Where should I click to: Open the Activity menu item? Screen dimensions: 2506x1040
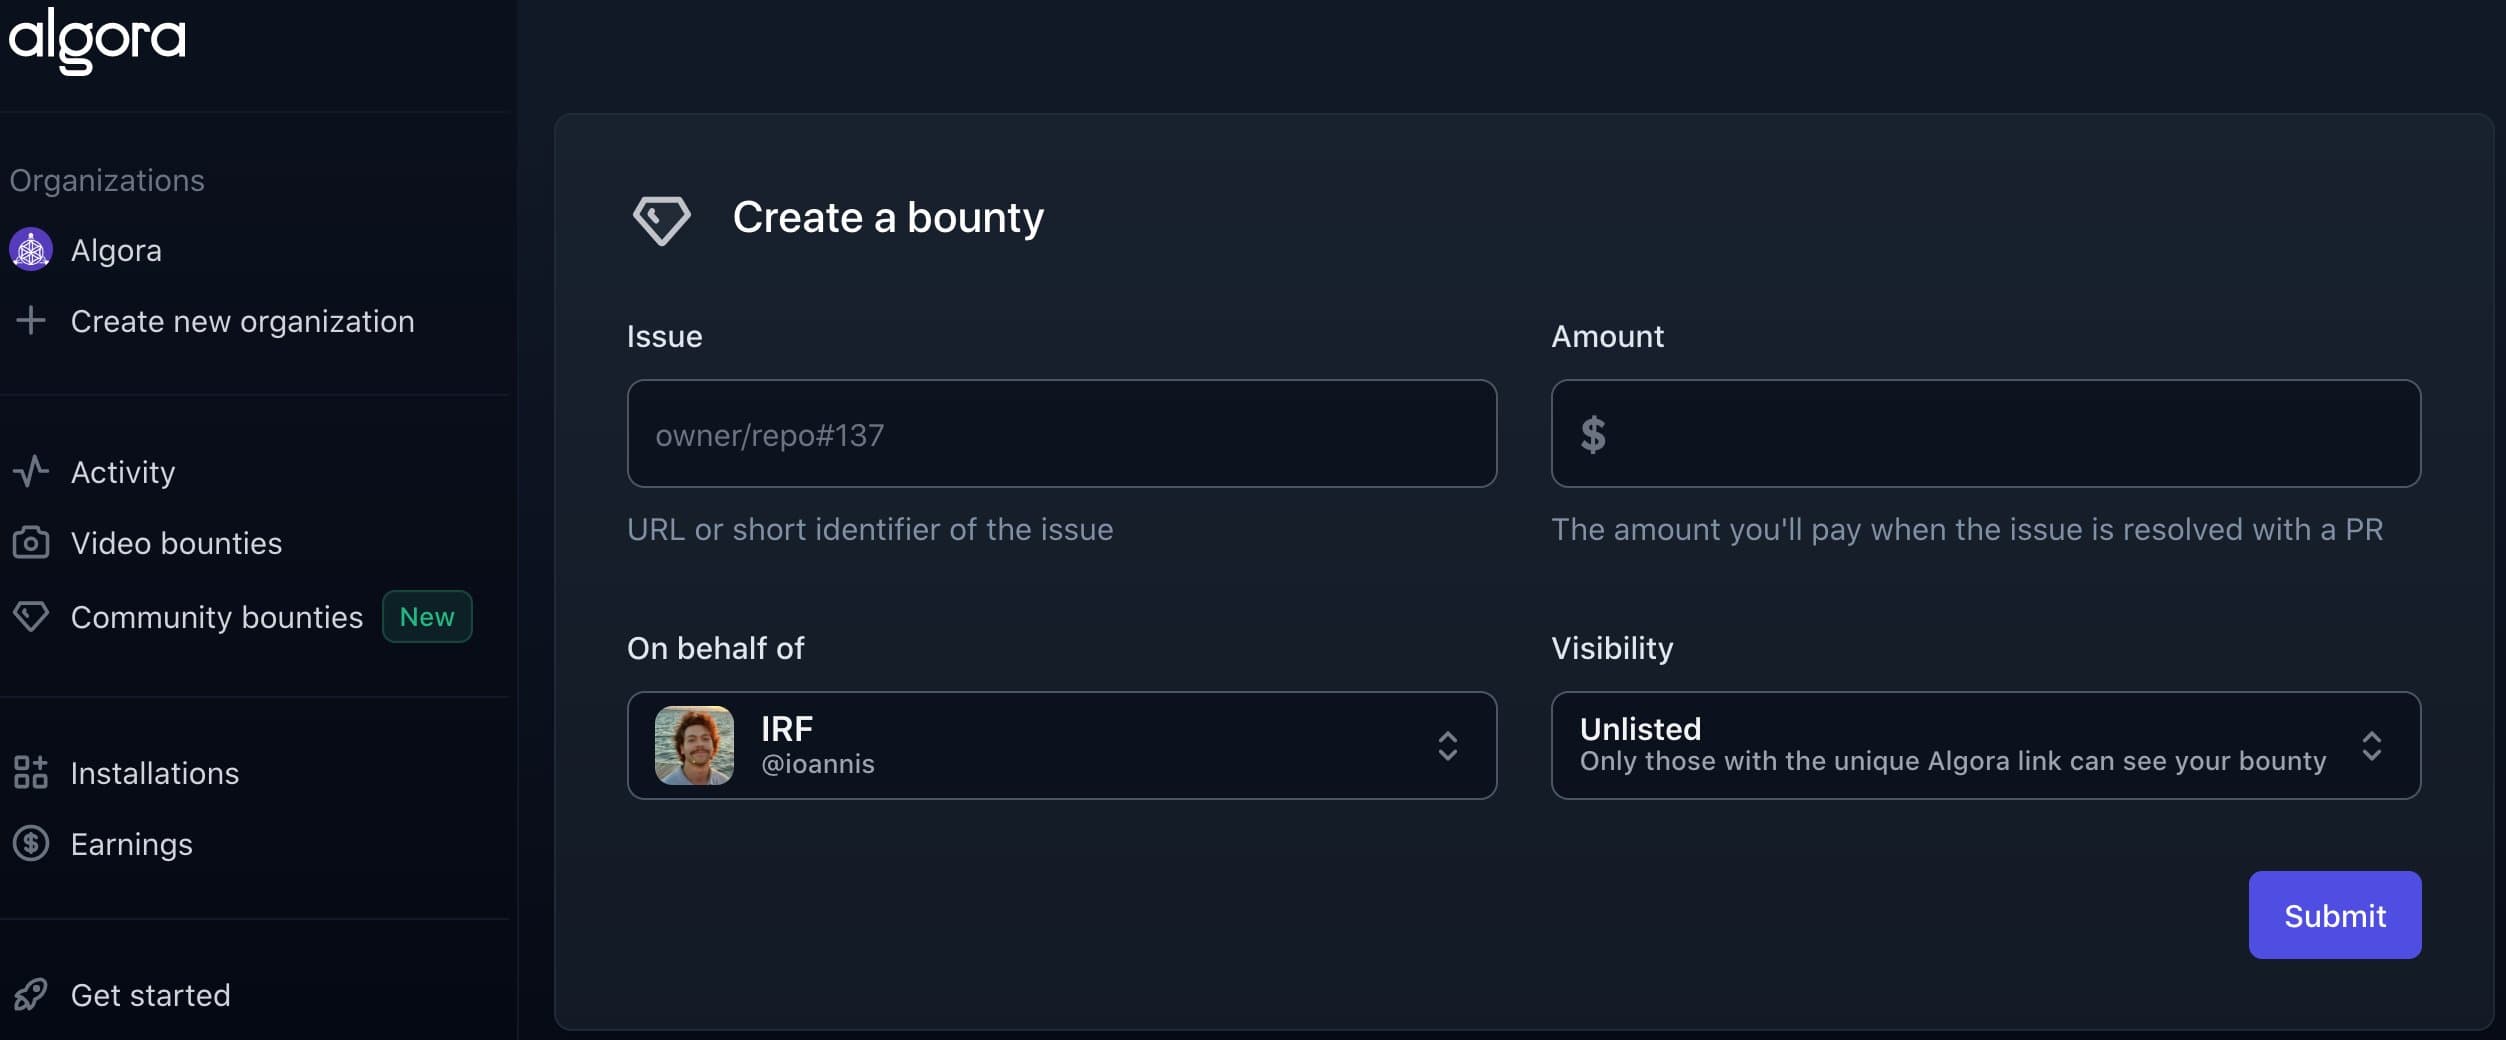click(123, 472)
